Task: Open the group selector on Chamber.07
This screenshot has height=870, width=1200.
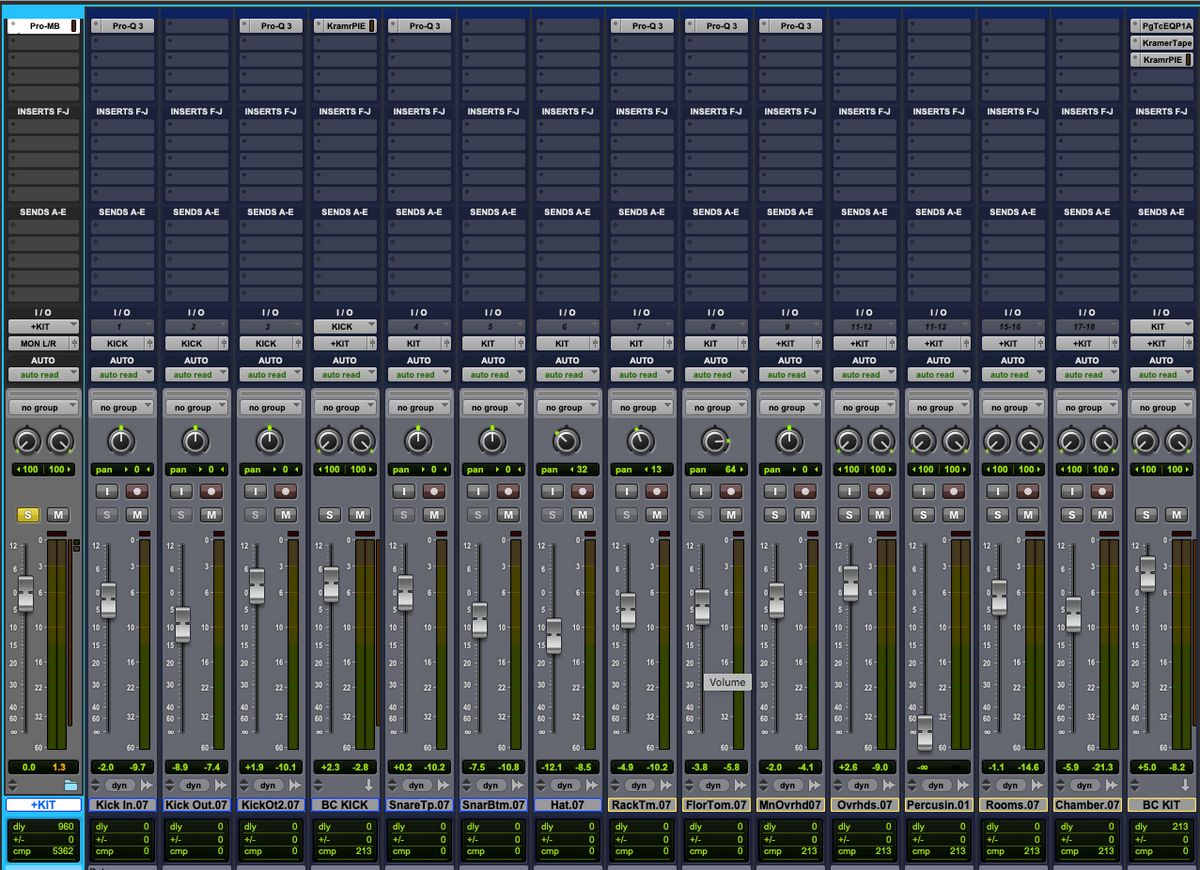Action: [1087, 408]
